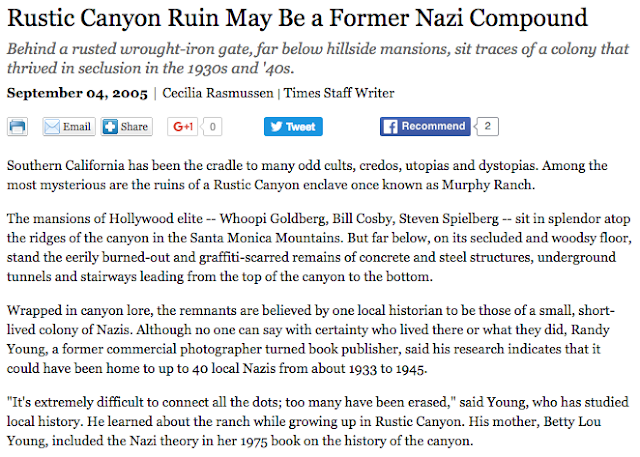Open the Email label text
Viewport: 640px width, 457px height.
[x=78, y=127]
